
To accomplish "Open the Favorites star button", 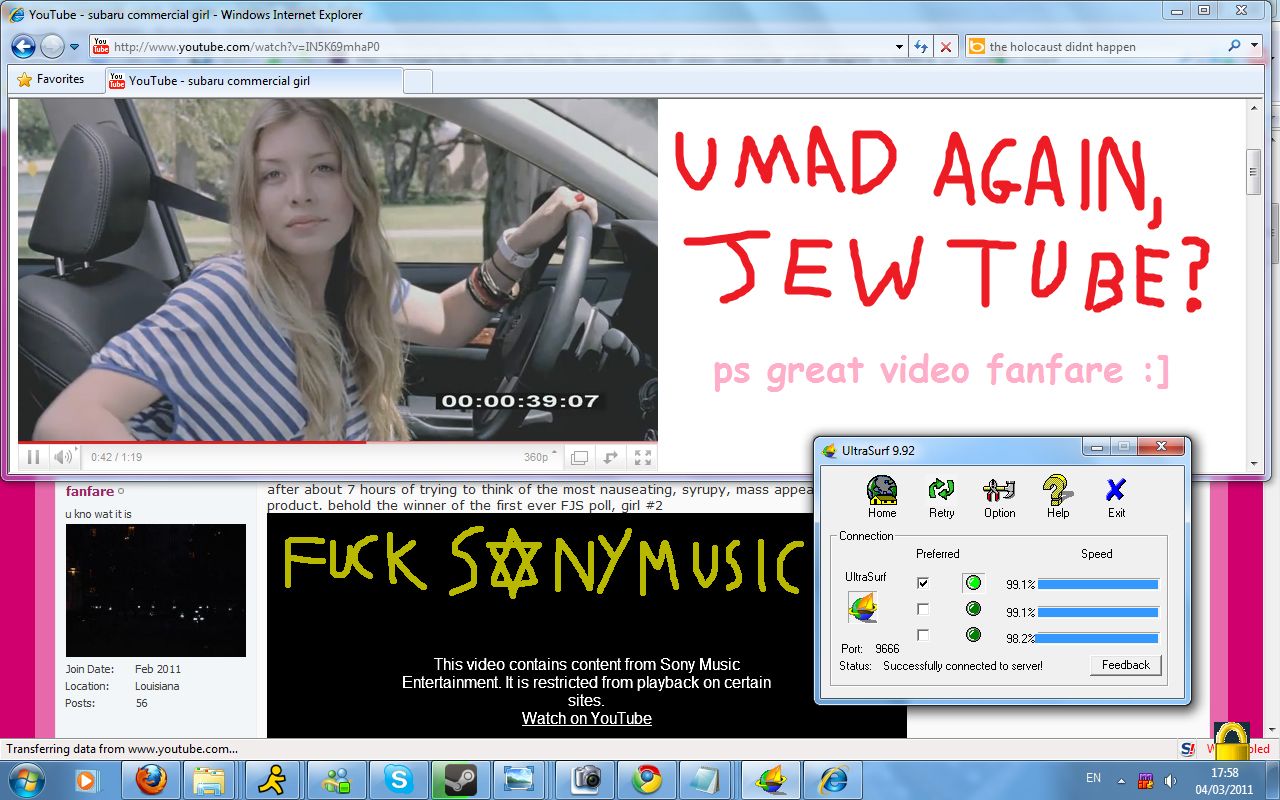I will [x=51, y=80].
